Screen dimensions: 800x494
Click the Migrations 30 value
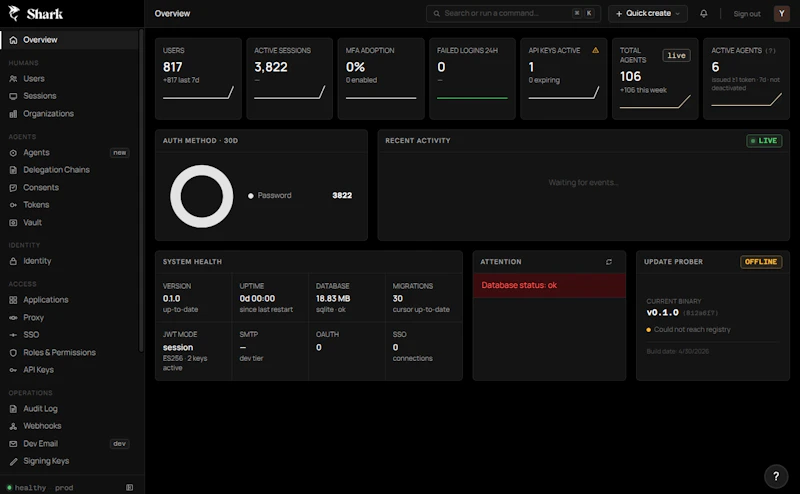[x=397, y=299]
